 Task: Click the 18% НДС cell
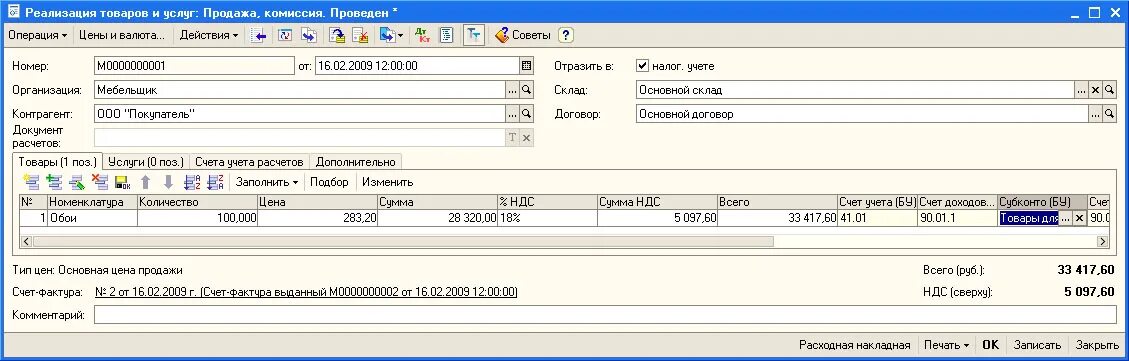click(x=547, y=218)
